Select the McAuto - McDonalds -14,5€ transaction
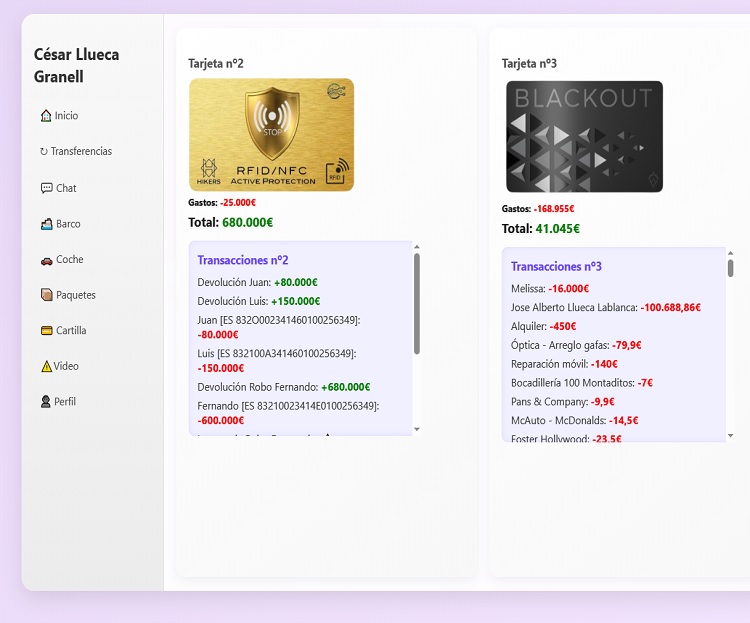This screenshot has width=750, height=623. 574,420
